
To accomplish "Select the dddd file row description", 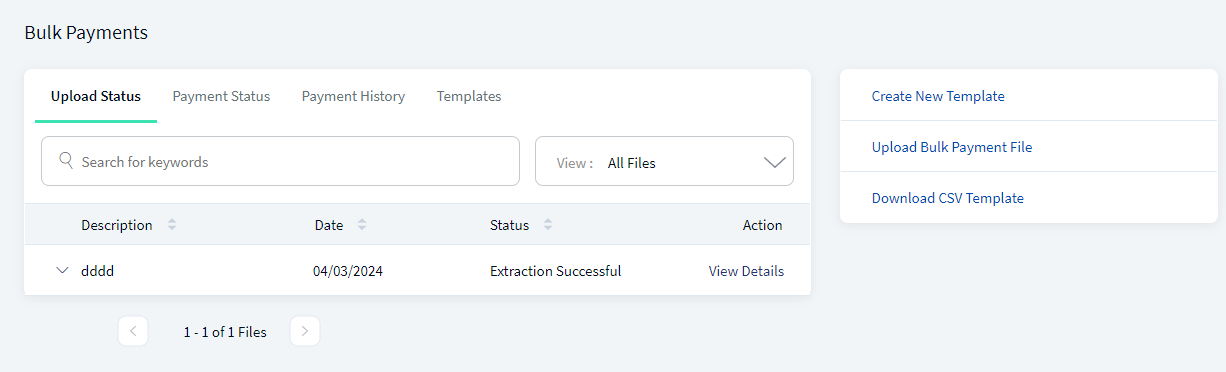I will (97, 271).
